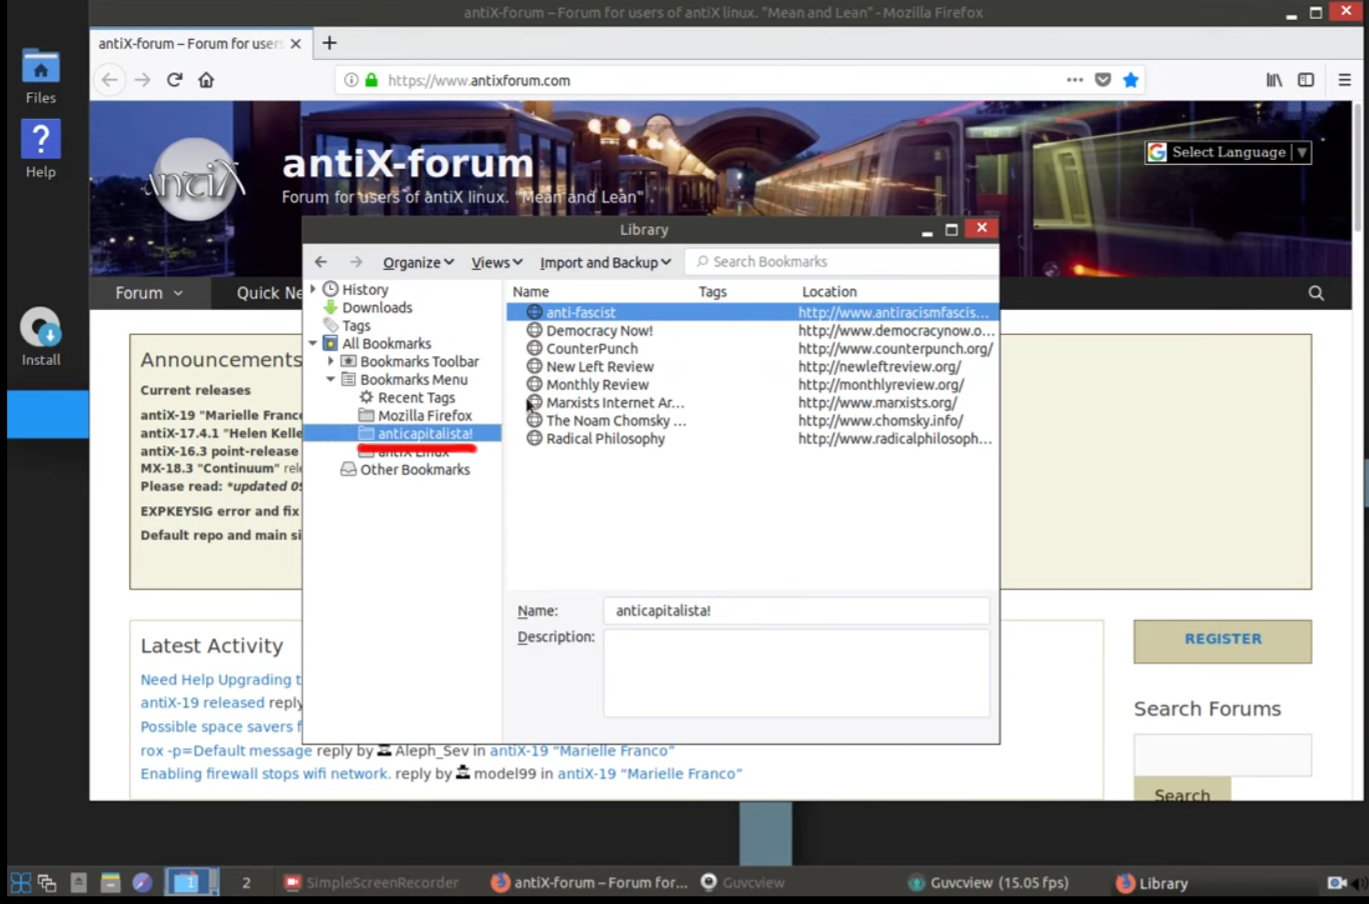Image resolution: width=1369 pixels, height=904 pixels.
Task: Click the Tags icon in the Library sidebar
Action: pyautogui.click(x=330, y=325)
